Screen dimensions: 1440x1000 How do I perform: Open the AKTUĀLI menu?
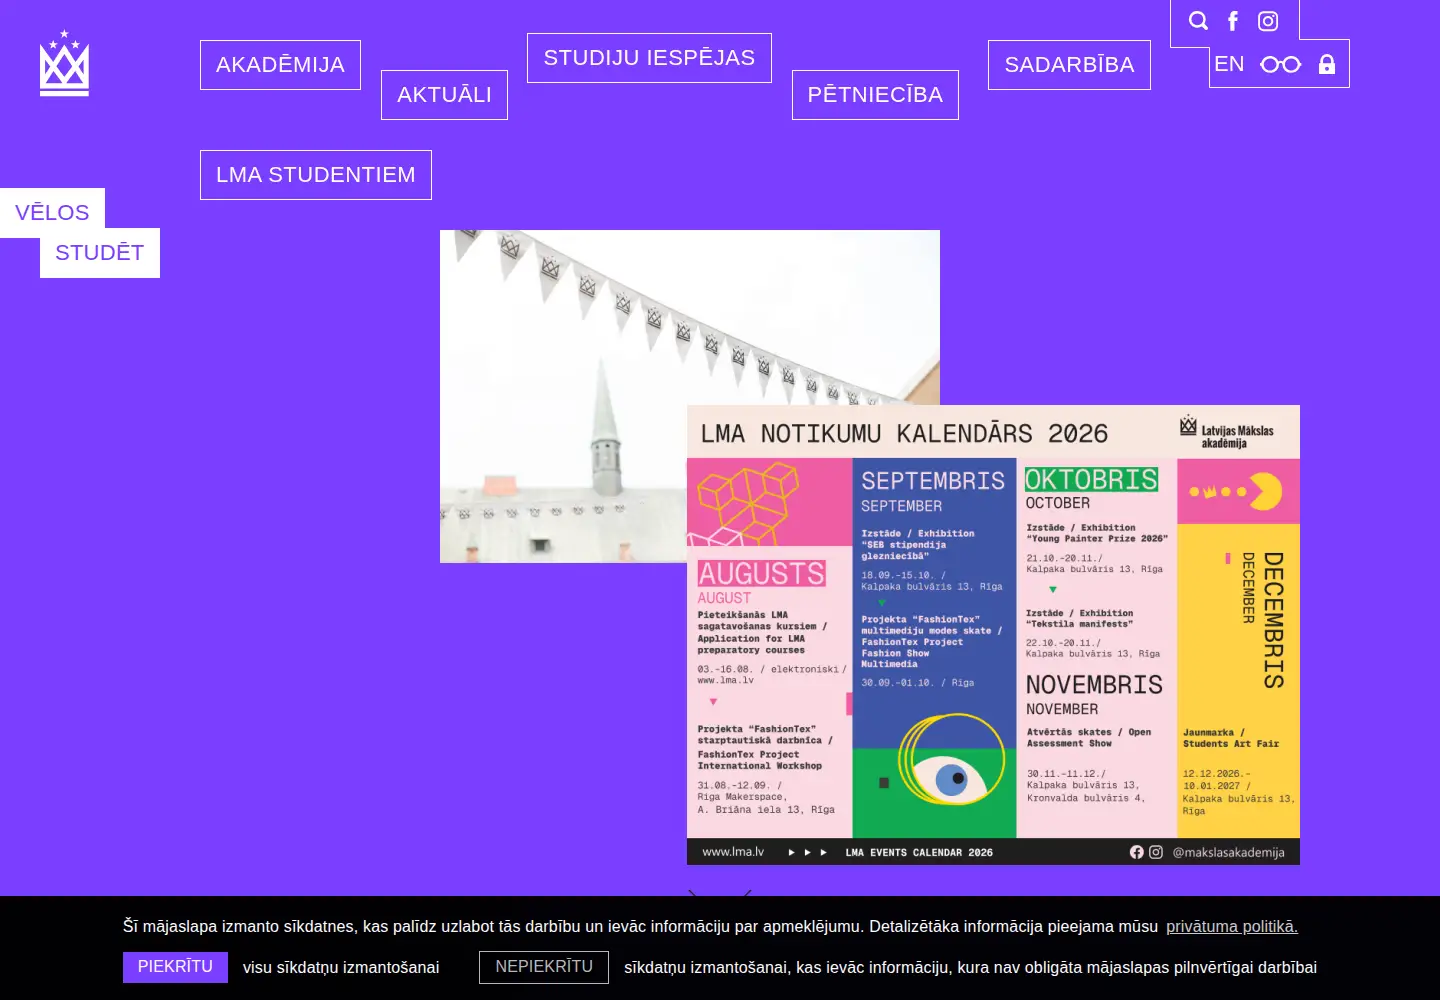coord(444,95)
